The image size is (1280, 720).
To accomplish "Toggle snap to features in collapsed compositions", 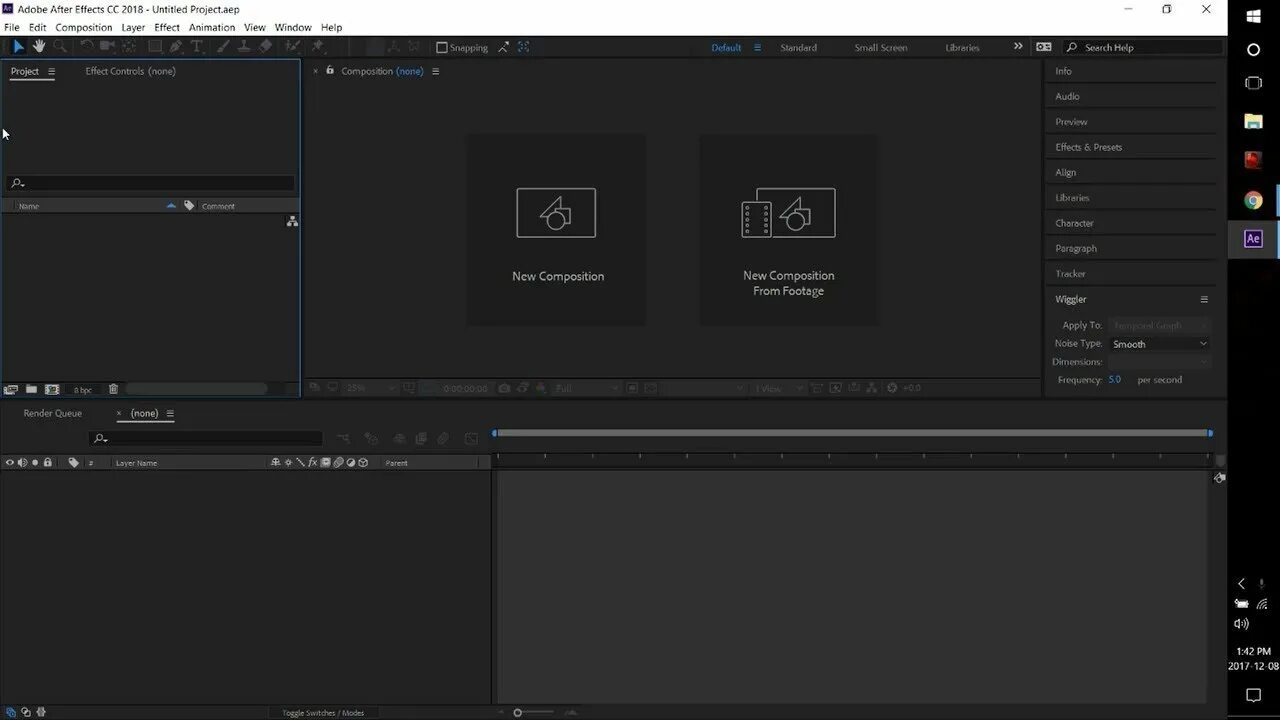I will point(524,47).
